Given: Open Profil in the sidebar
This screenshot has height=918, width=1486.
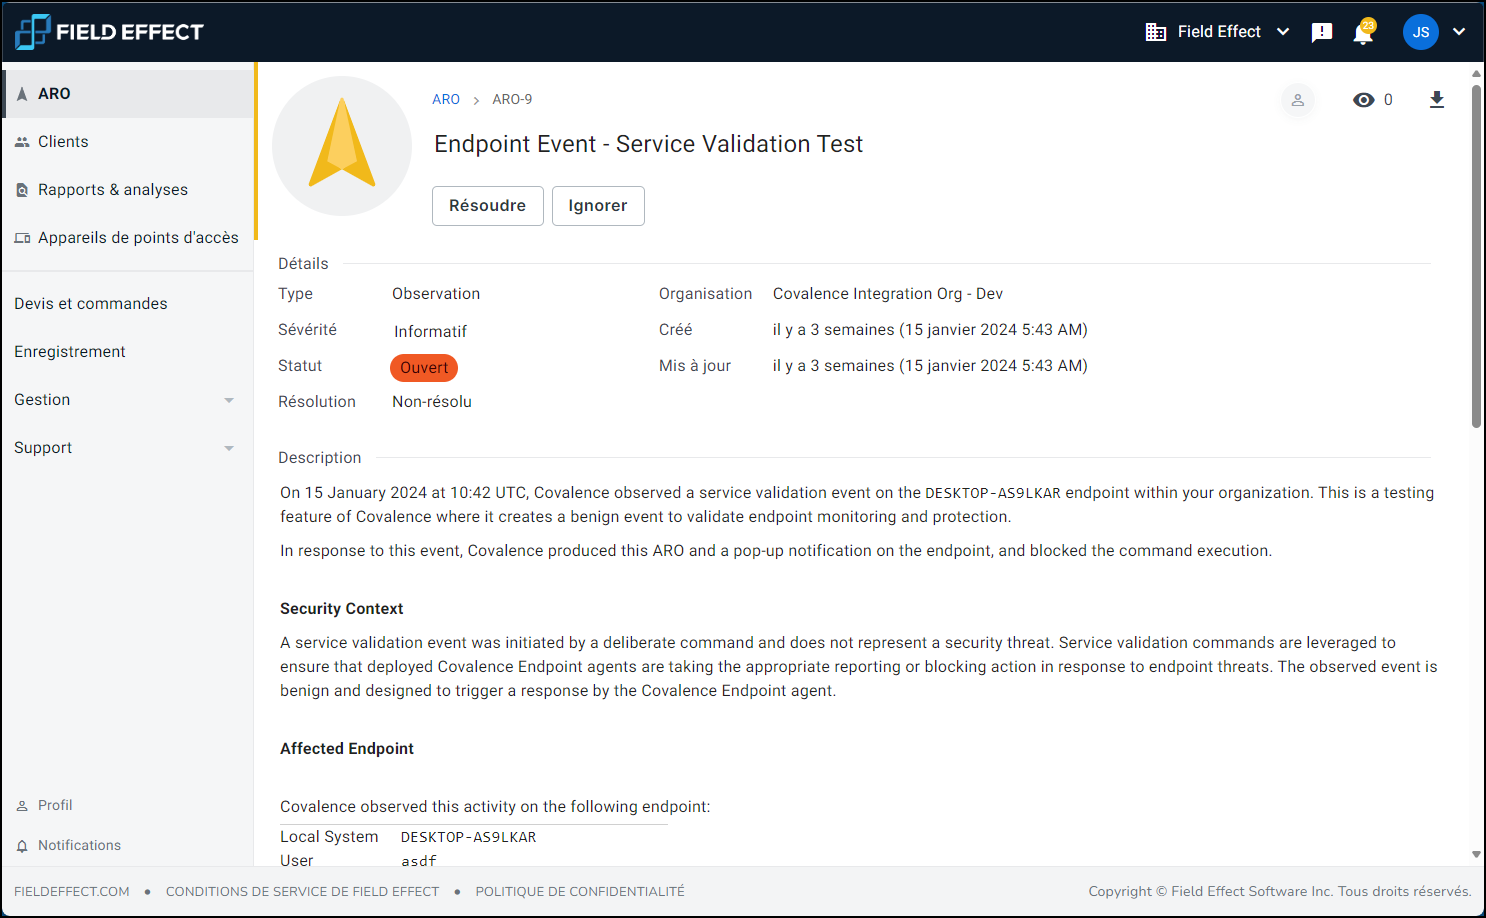Looking at the screenshot, I should [x=129, y=806].
